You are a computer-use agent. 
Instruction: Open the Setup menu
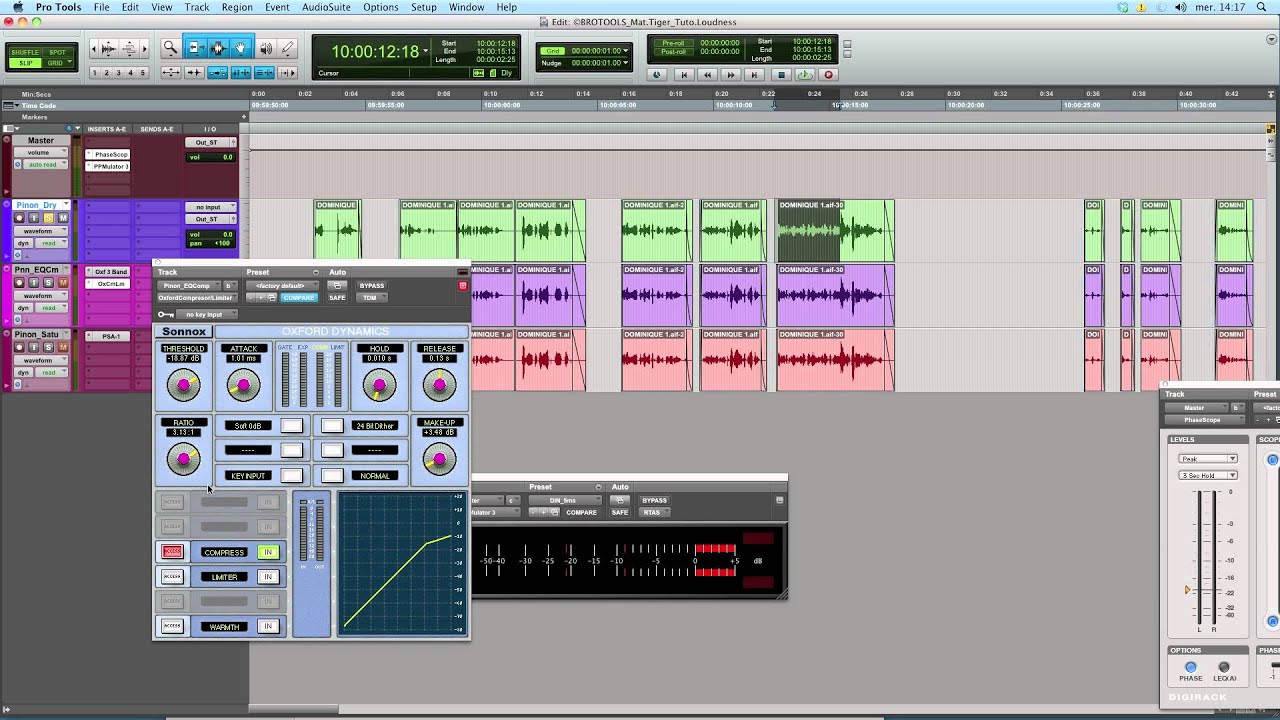[x=424, y=7]
